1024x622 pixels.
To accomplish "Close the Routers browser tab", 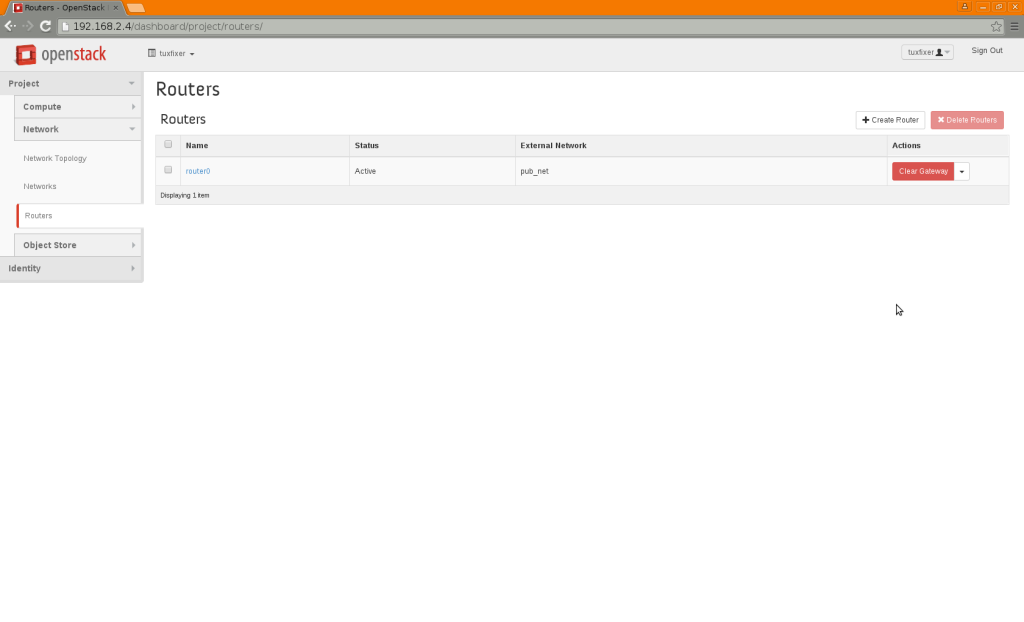I will pos(116,7).
